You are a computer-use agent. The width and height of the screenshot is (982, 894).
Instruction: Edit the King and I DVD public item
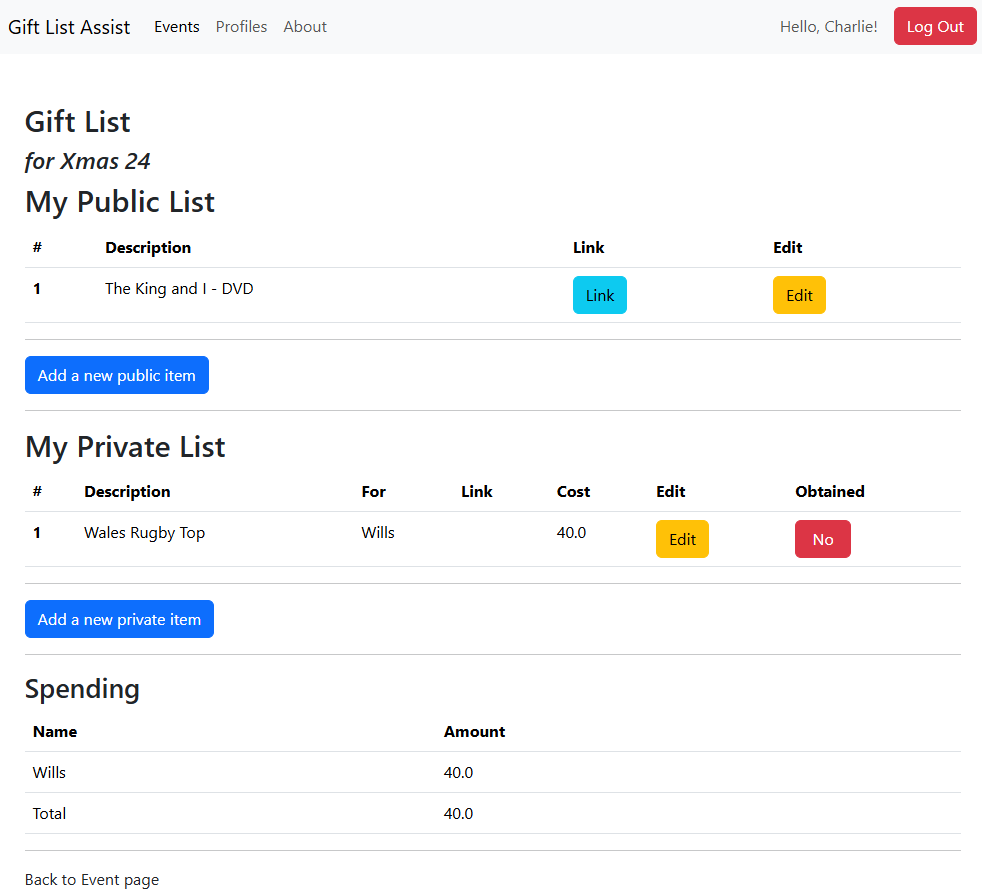click(x=799, y=295)
